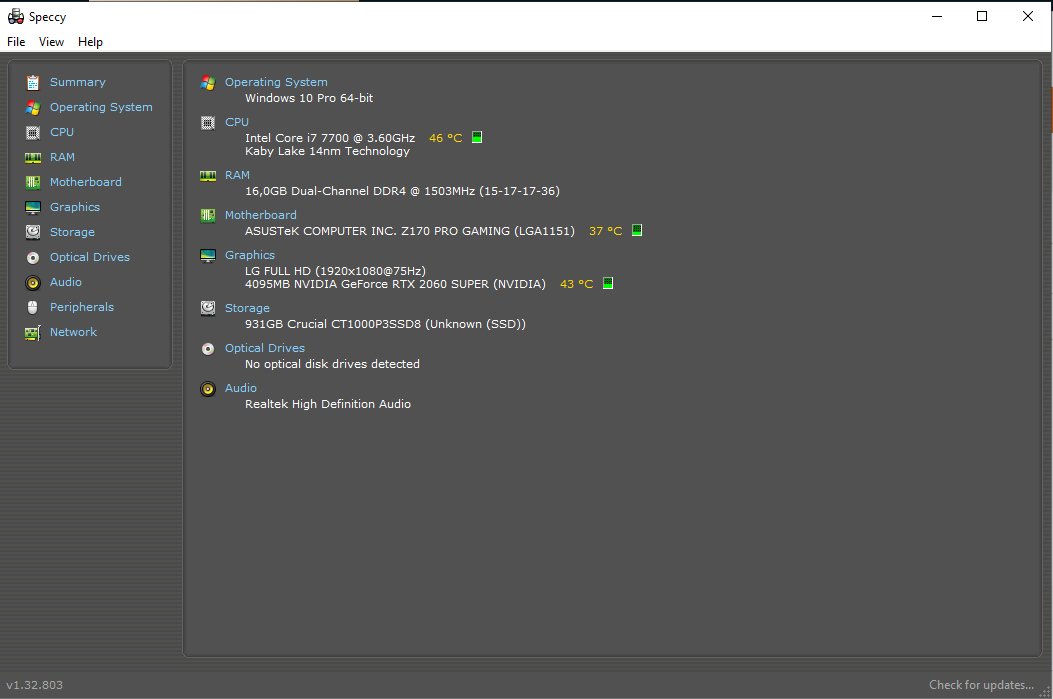Select Peripherals in the sidebar list
The width and height of the screenshot is (1053, 699).
(82, 307)
